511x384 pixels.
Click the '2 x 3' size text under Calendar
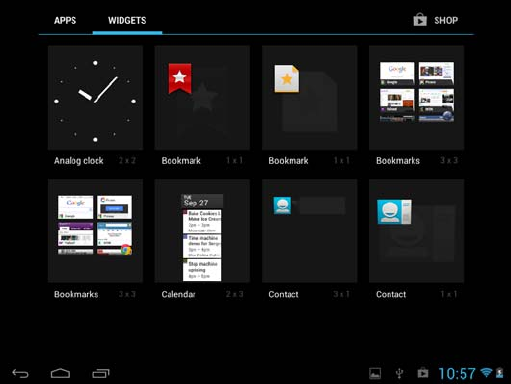[x=234, y=294]
